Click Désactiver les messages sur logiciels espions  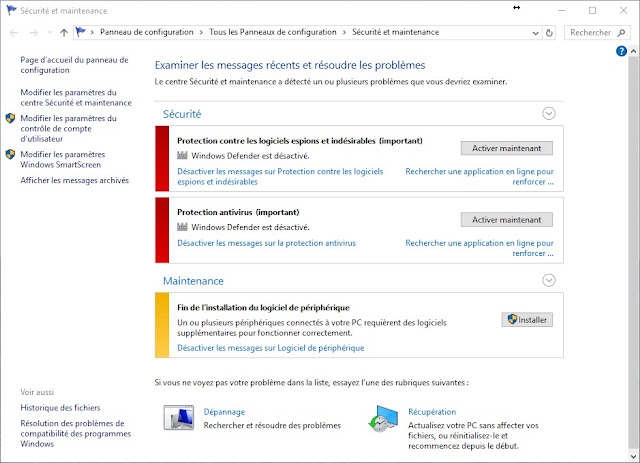click(x=280, y=176)
